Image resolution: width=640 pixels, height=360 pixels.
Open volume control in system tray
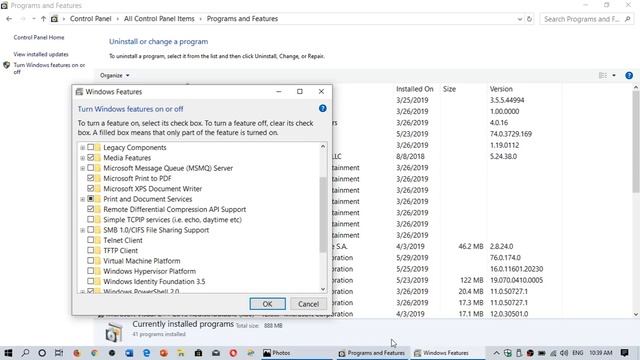click(564, 353)
